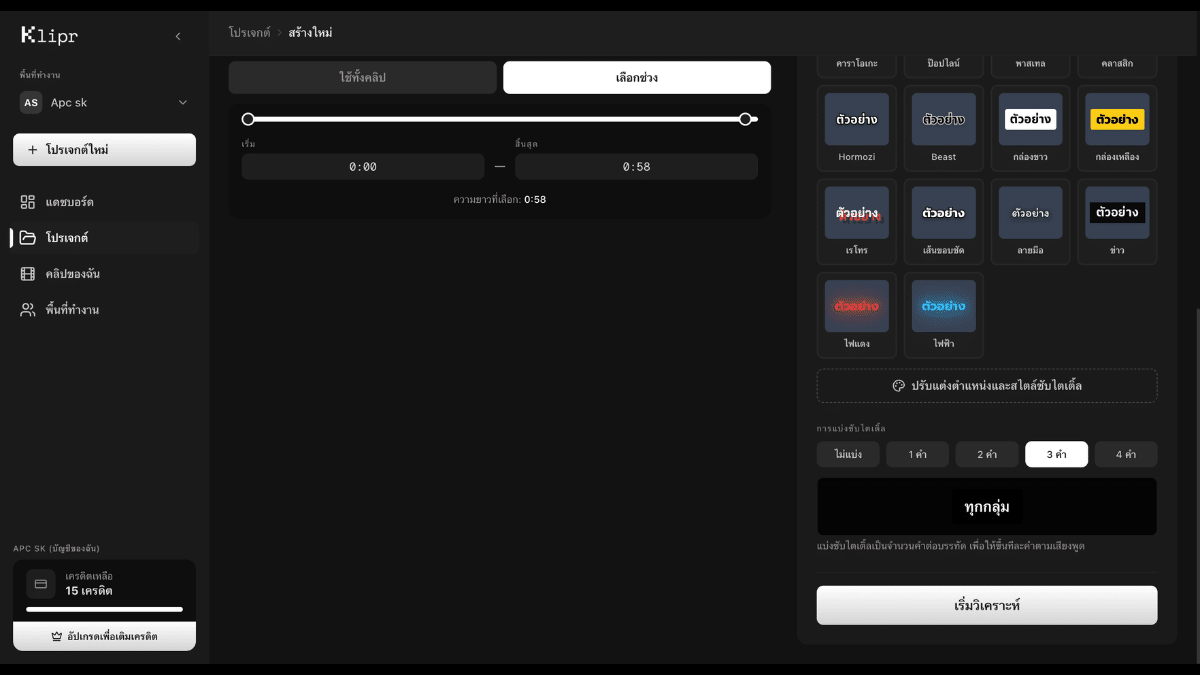Choose the 4 คำ split option
1200x675 pixels.
[x=1125, y=454]
